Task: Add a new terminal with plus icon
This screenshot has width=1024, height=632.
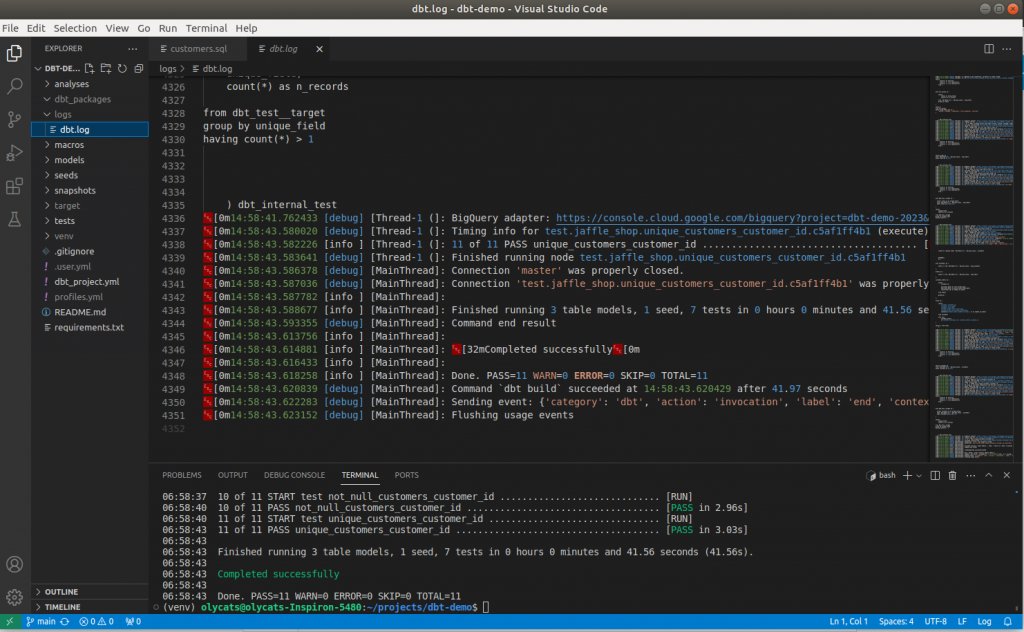Action: click(x=906, y=475)
